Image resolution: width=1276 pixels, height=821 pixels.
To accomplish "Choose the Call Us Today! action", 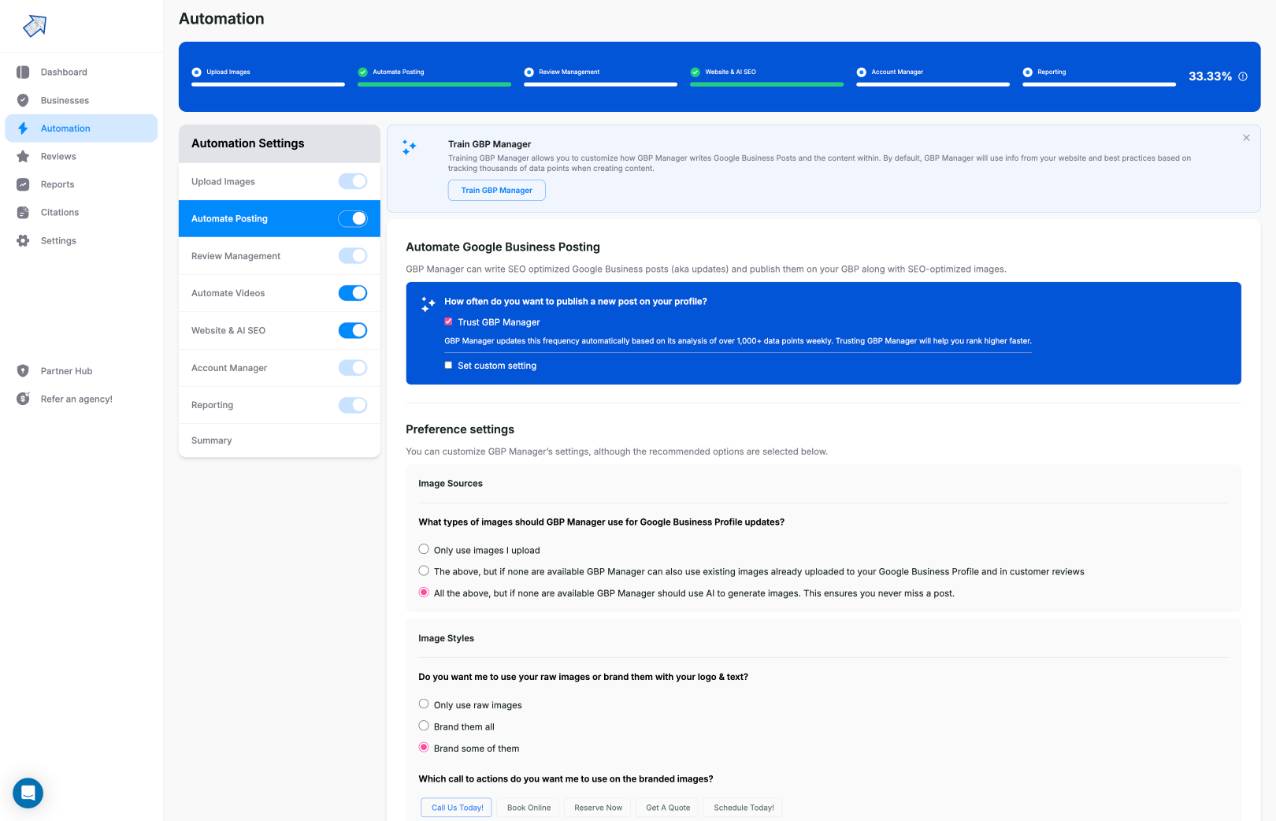I will (x=457, y=807).
